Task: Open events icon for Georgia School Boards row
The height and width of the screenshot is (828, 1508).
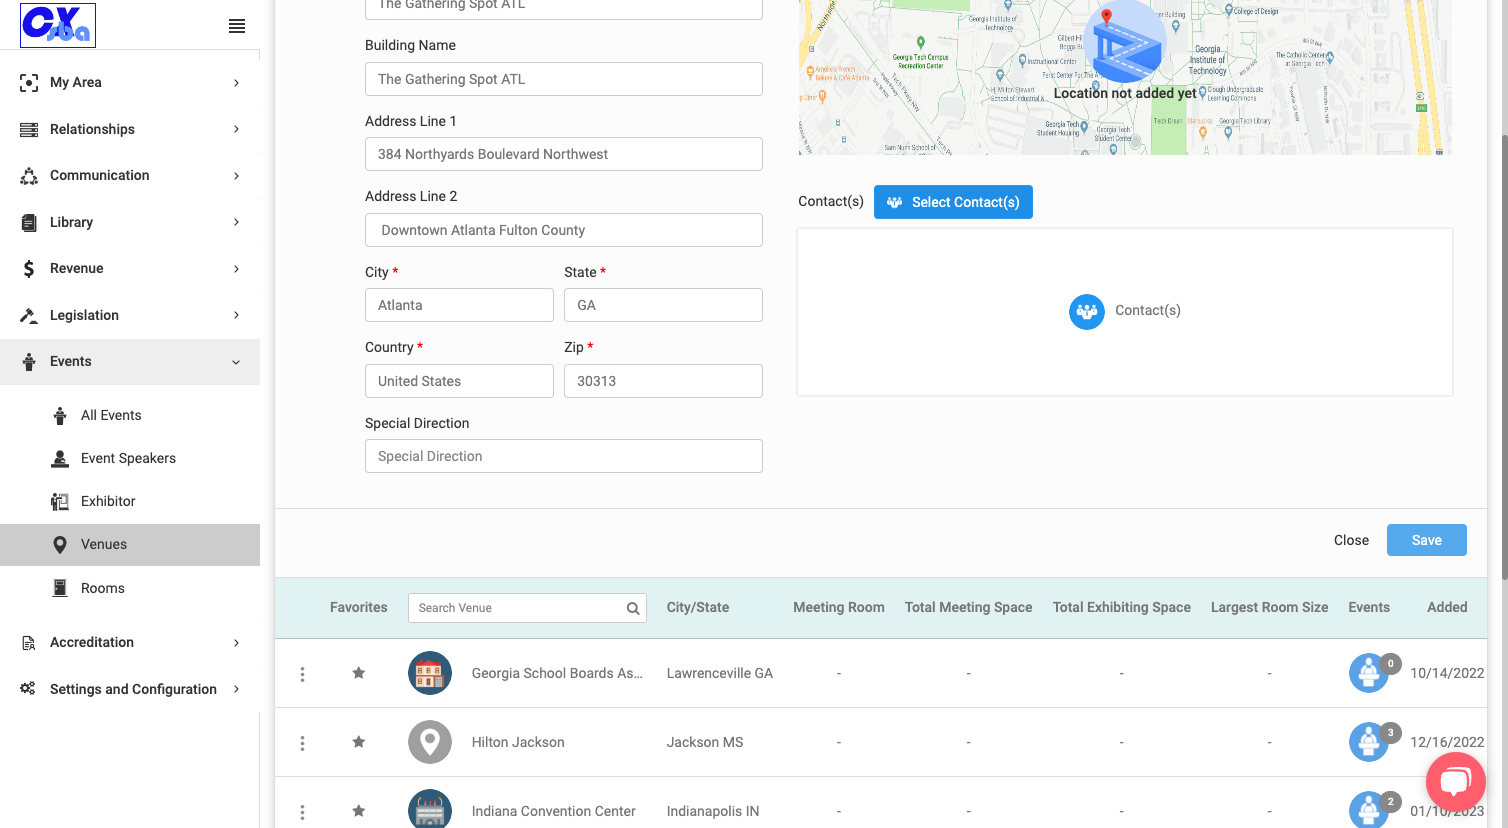Action: pos(1369,673)
